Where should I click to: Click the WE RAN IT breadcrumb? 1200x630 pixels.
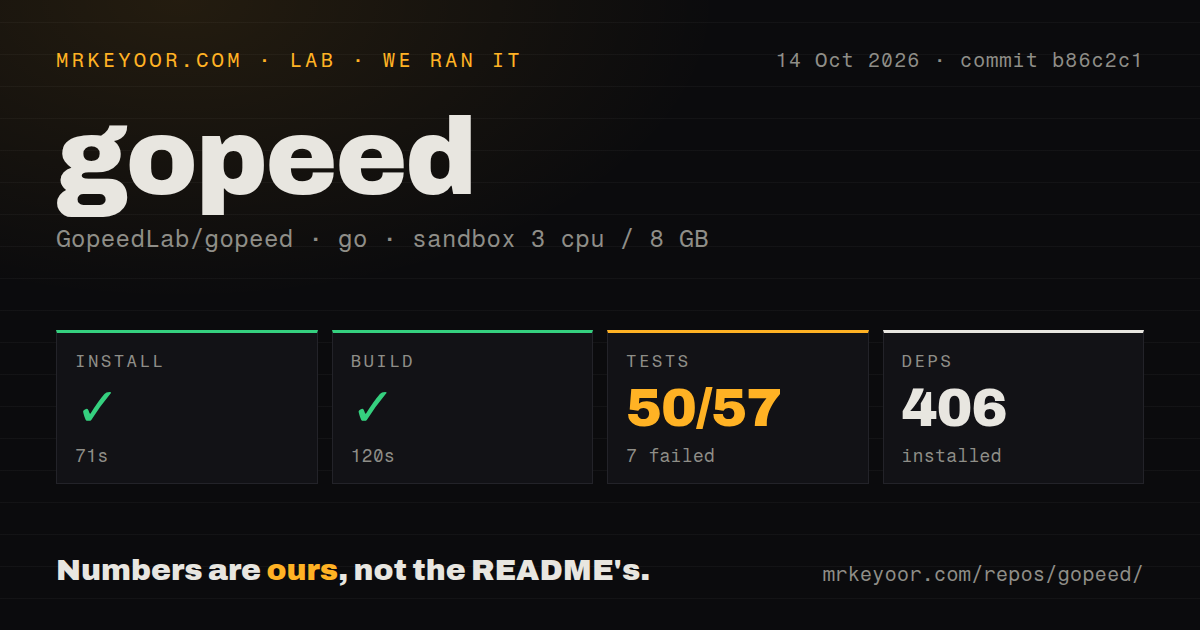pyautogui.click(x=452, y=60)
